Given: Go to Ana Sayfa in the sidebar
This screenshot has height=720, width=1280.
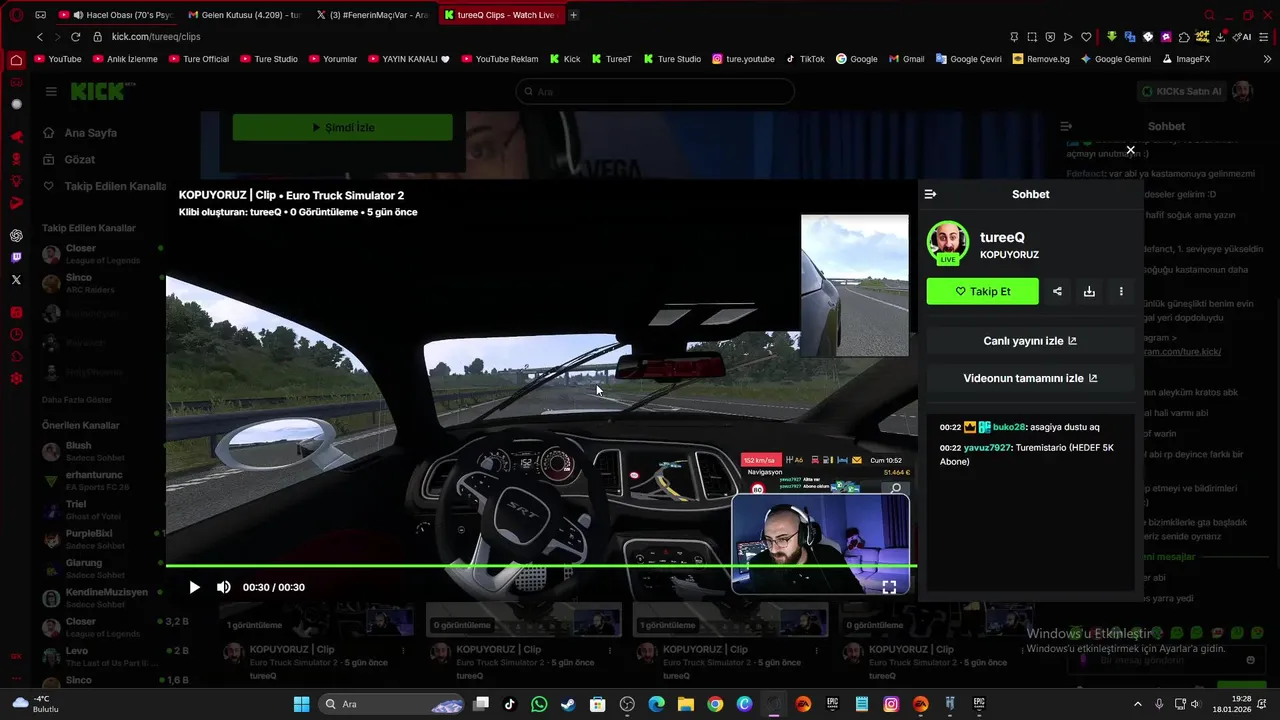Looking at the screenshot, I should click(91, 133).
